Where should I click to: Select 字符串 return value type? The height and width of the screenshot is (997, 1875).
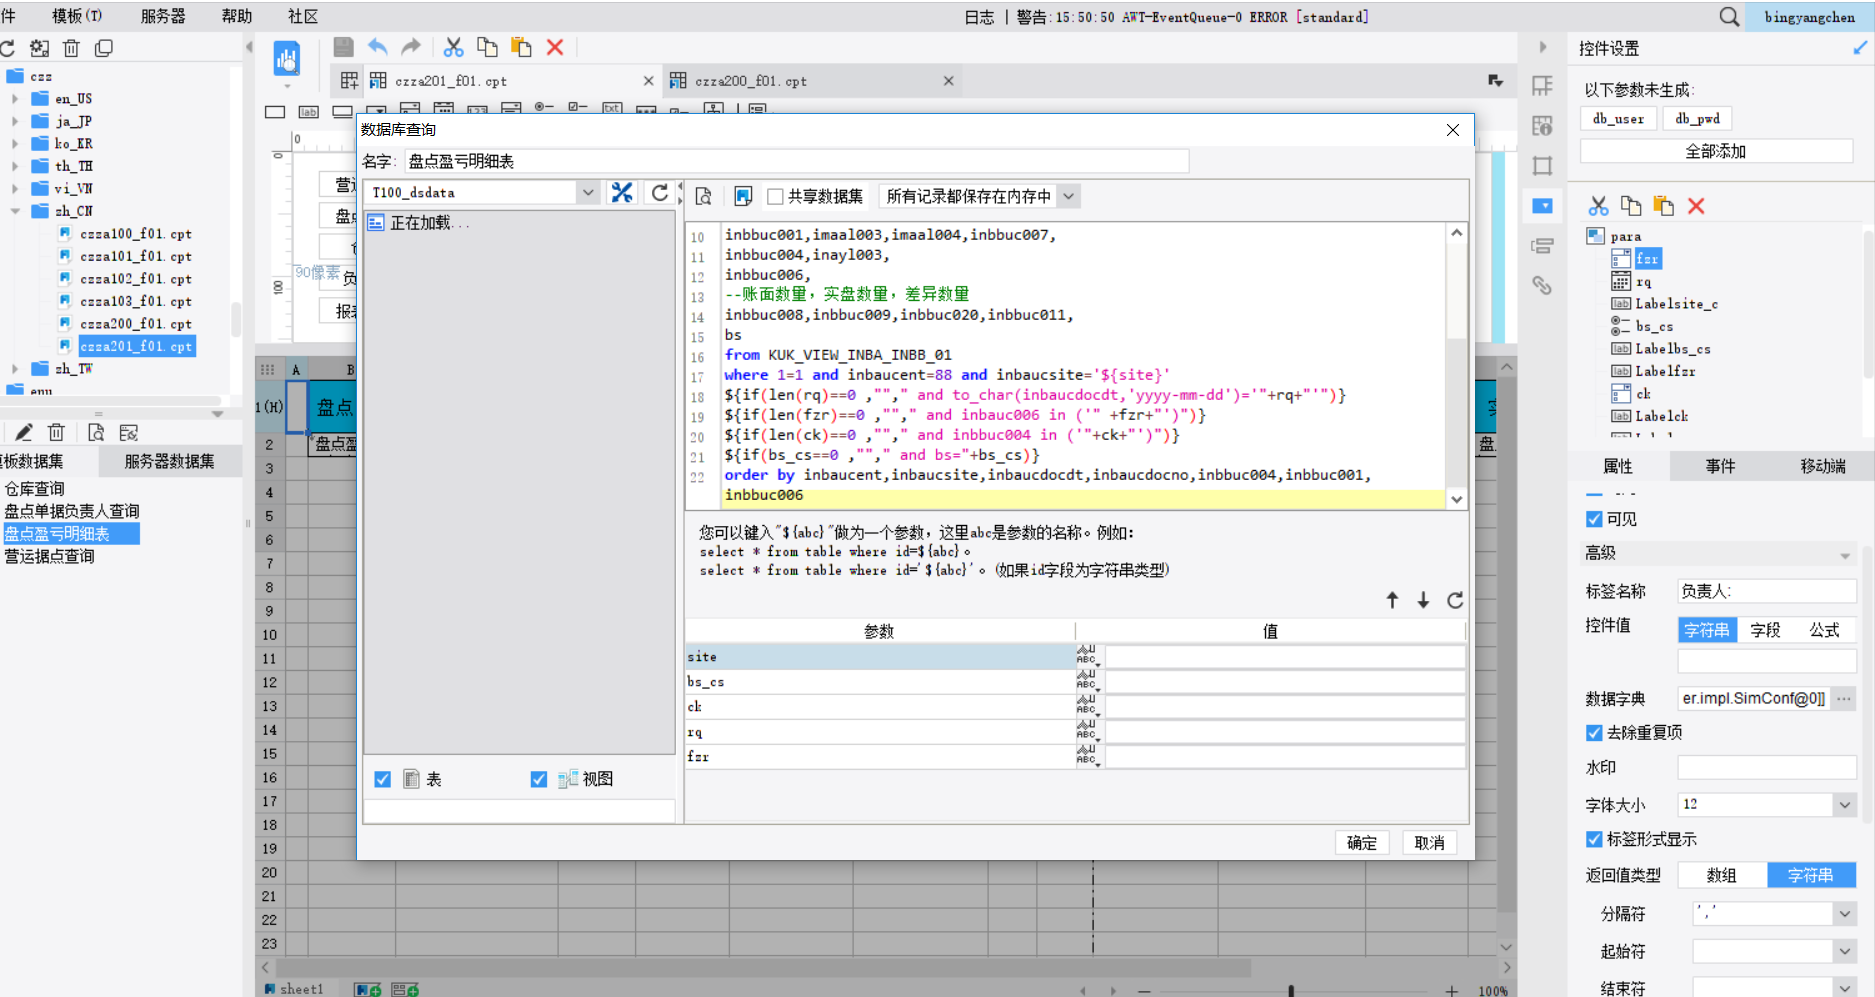click(1811, 875)
